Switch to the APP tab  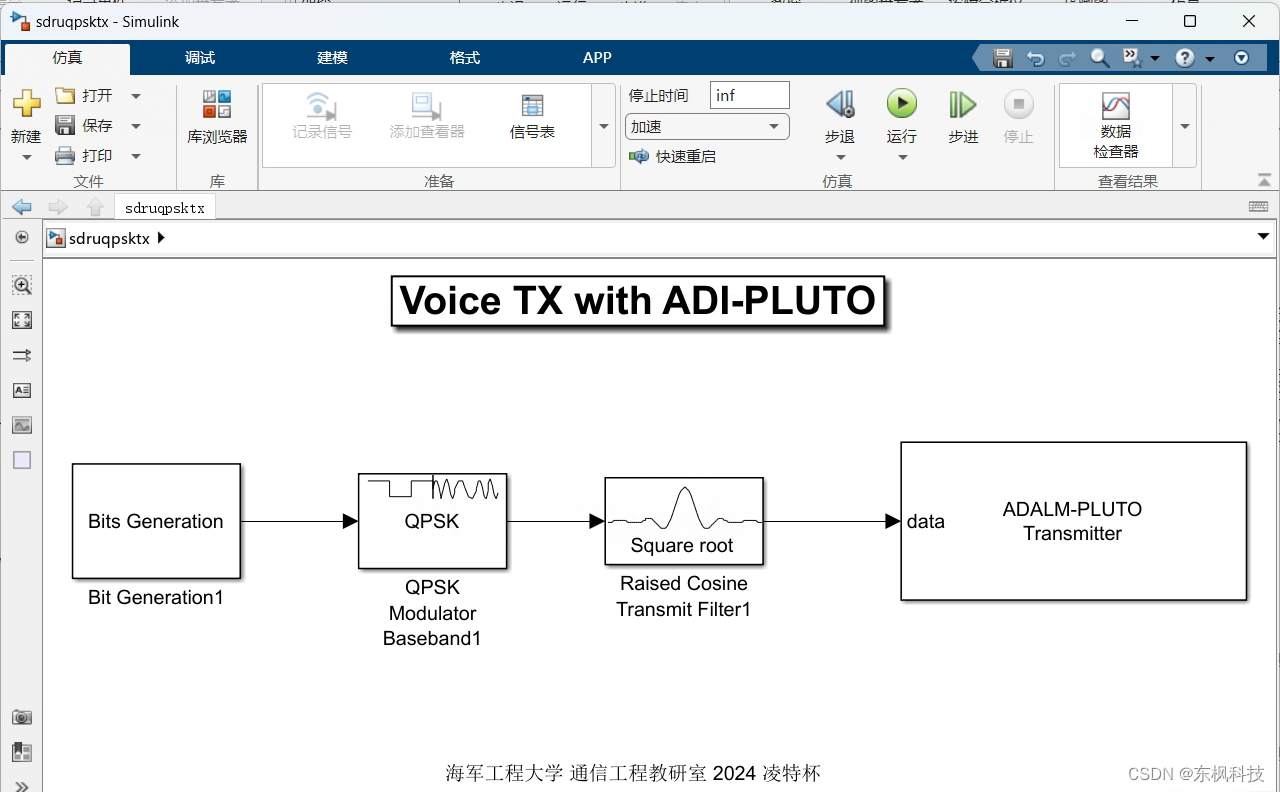tap(597, 58)
